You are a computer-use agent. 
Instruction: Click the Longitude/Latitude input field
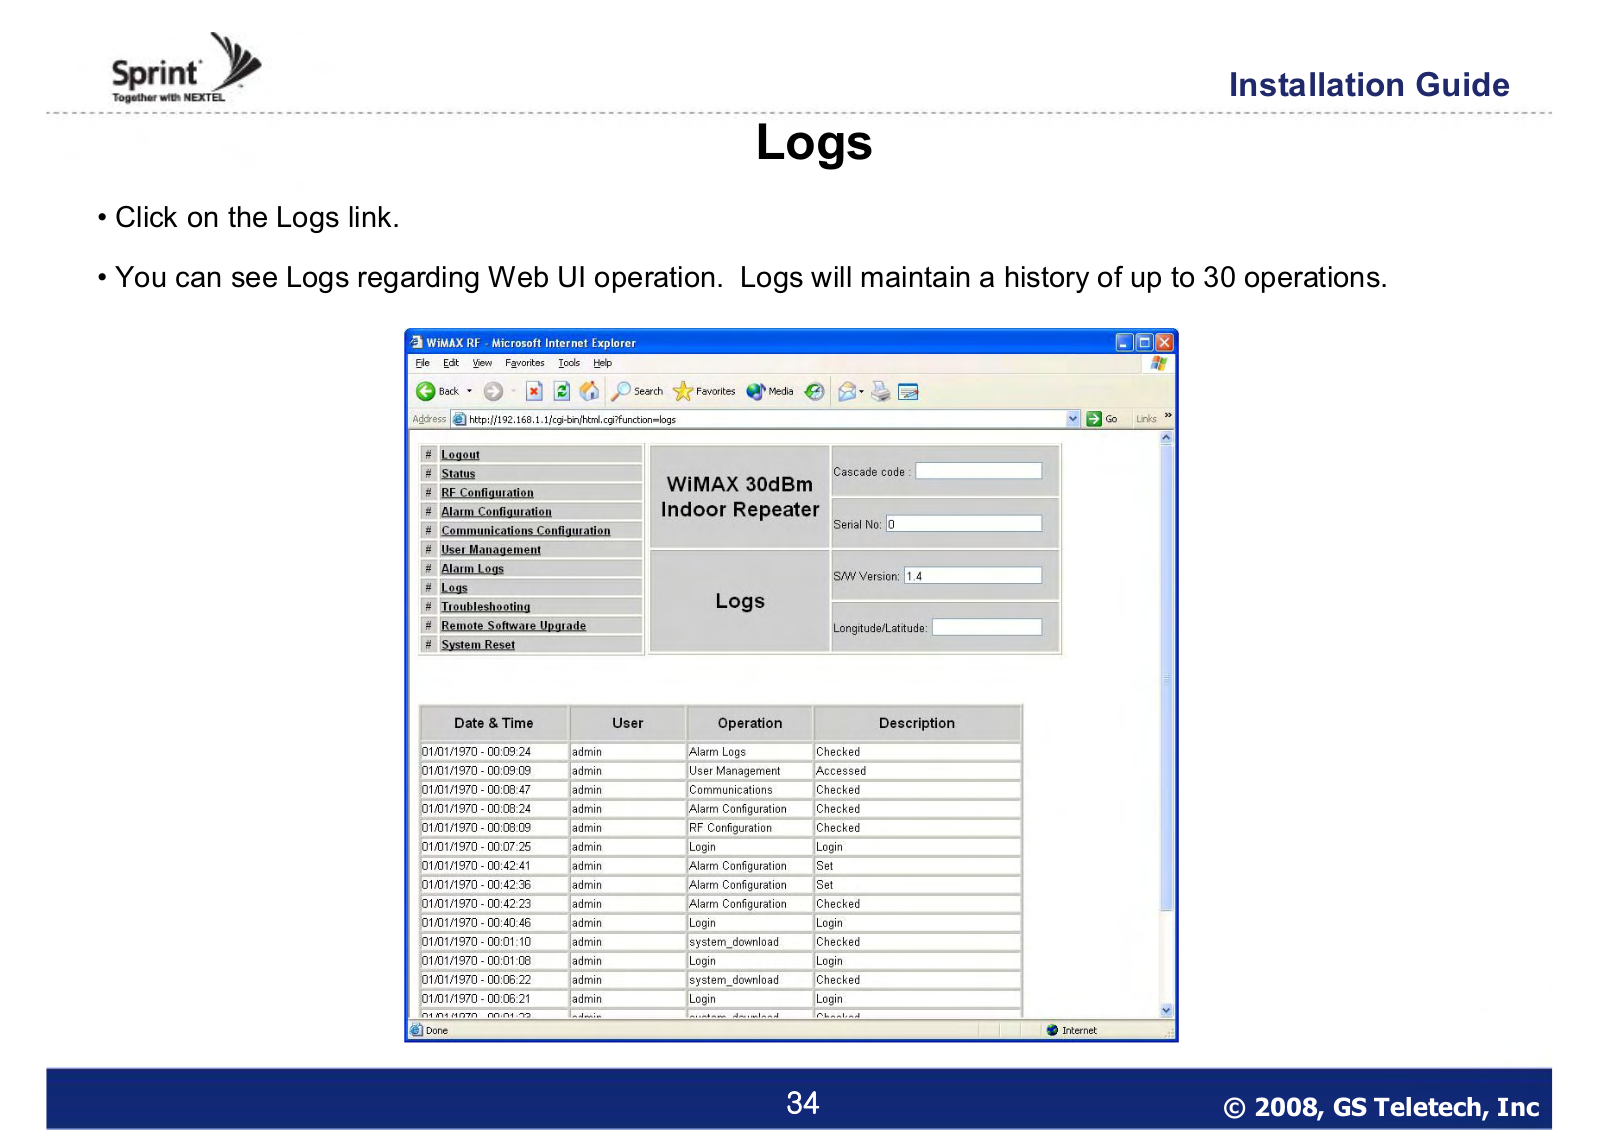point(986,627)
